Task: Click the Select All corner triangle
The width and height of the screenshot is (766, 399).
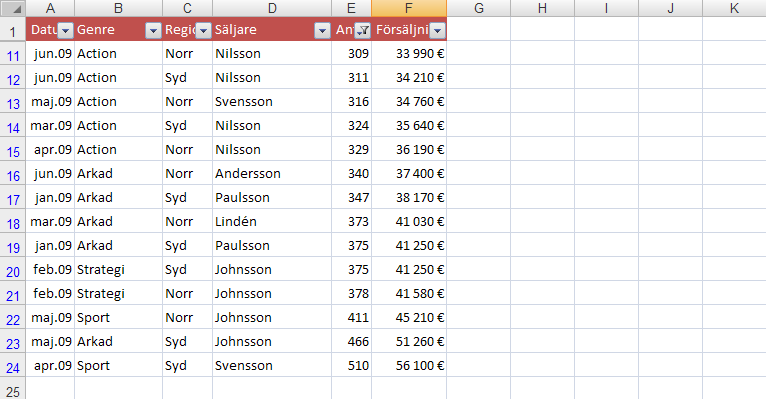Action: tap(13, 8)
